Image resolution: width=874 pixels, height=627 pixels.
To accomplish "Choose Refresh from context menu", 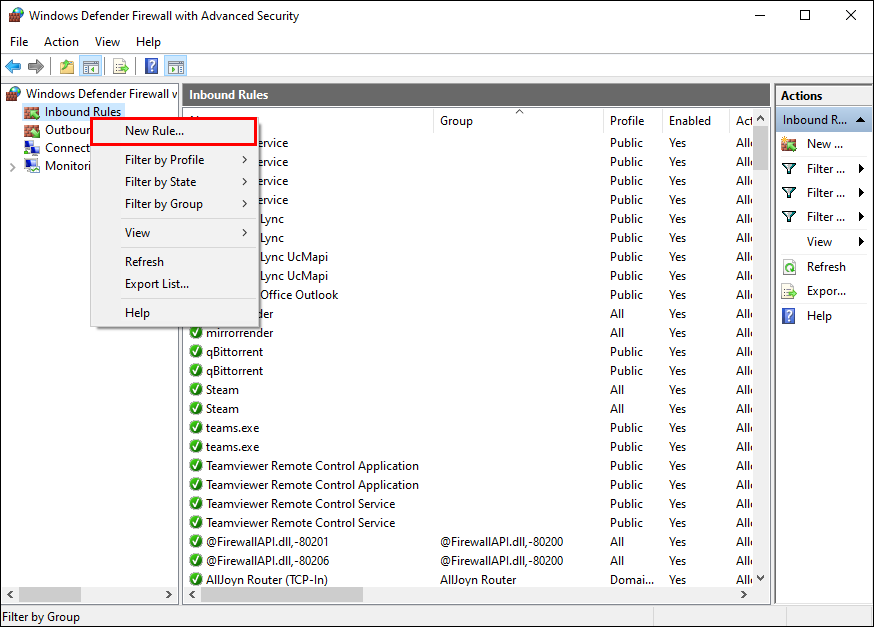I will click(x=173, y=262).
